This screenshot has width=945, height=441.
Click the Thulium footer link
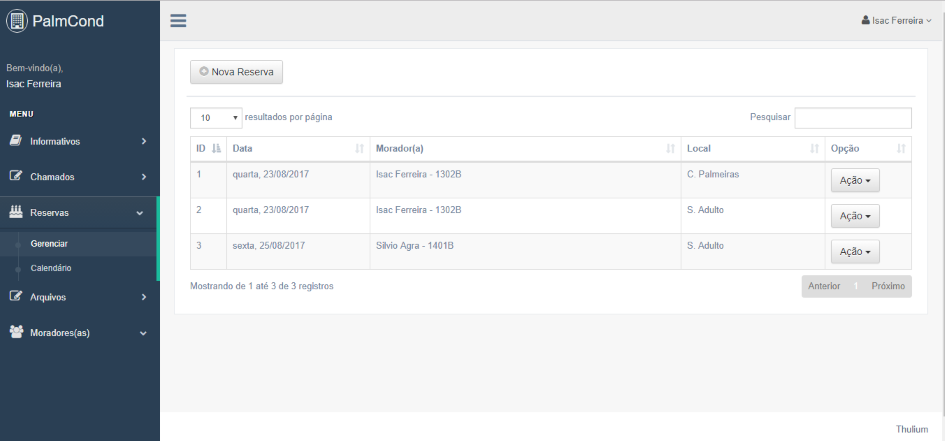pos(912,429)
